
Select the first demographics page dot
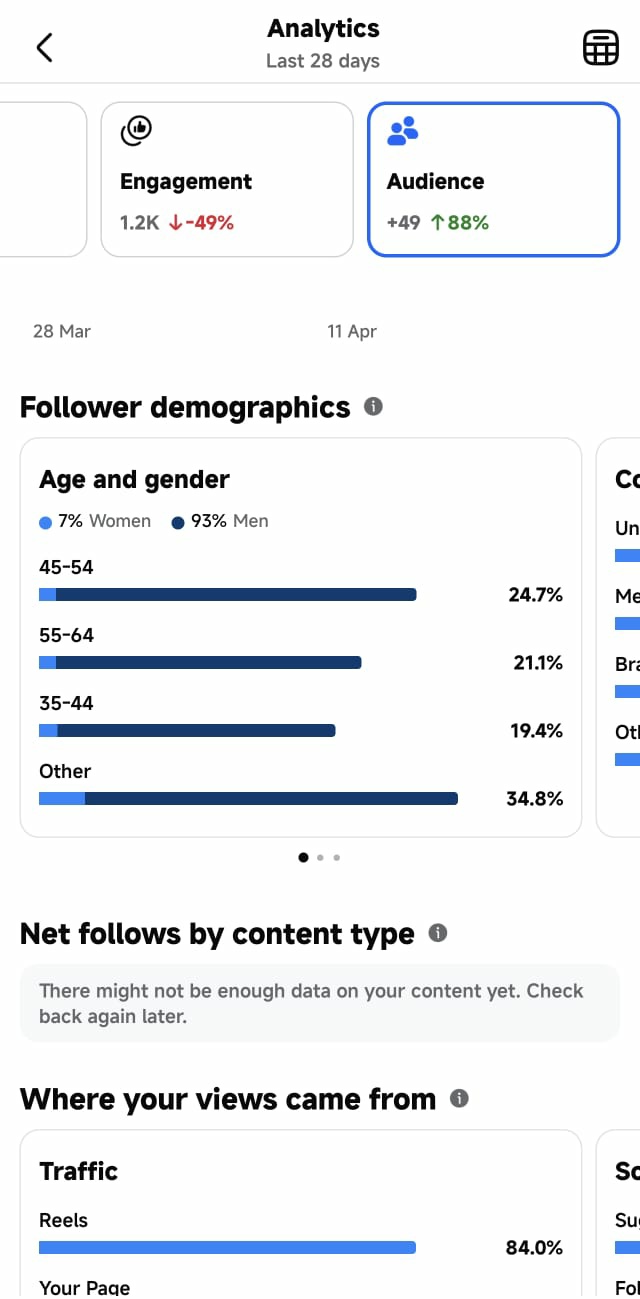303,857
